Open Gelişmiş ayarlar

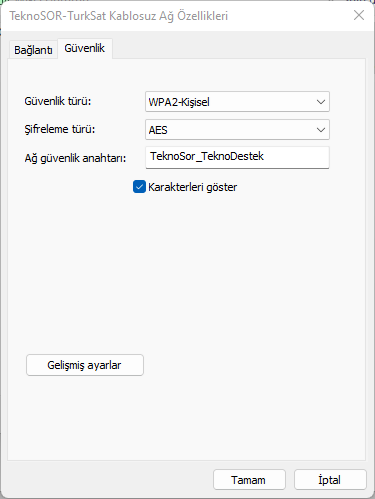(85, 365)
